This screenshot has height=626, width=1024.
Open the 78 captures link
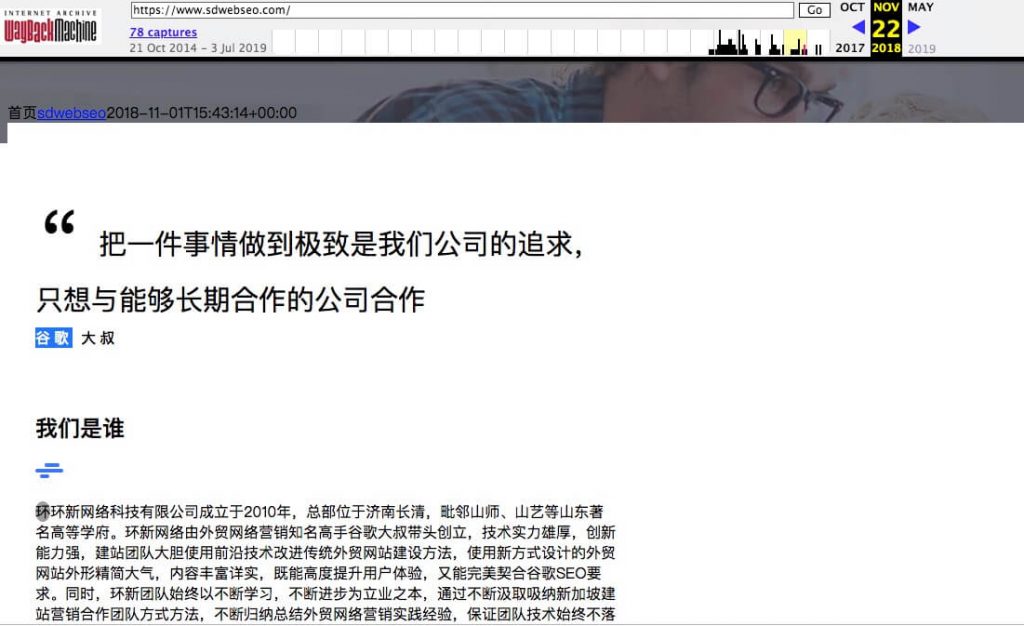(163, 32)
